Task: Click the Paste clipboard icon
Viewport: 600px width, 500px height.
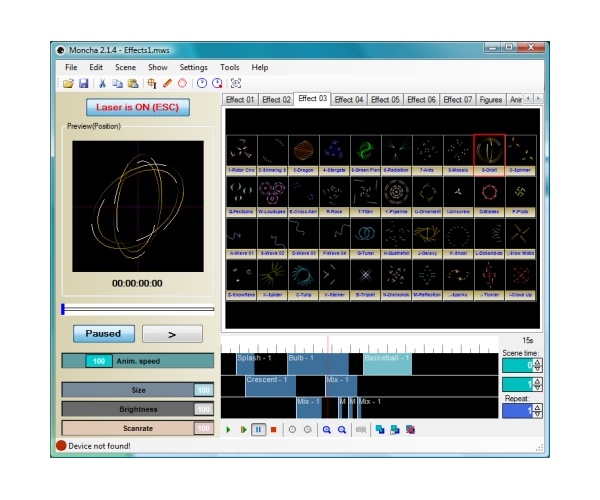Action: (x=133, y=83)
